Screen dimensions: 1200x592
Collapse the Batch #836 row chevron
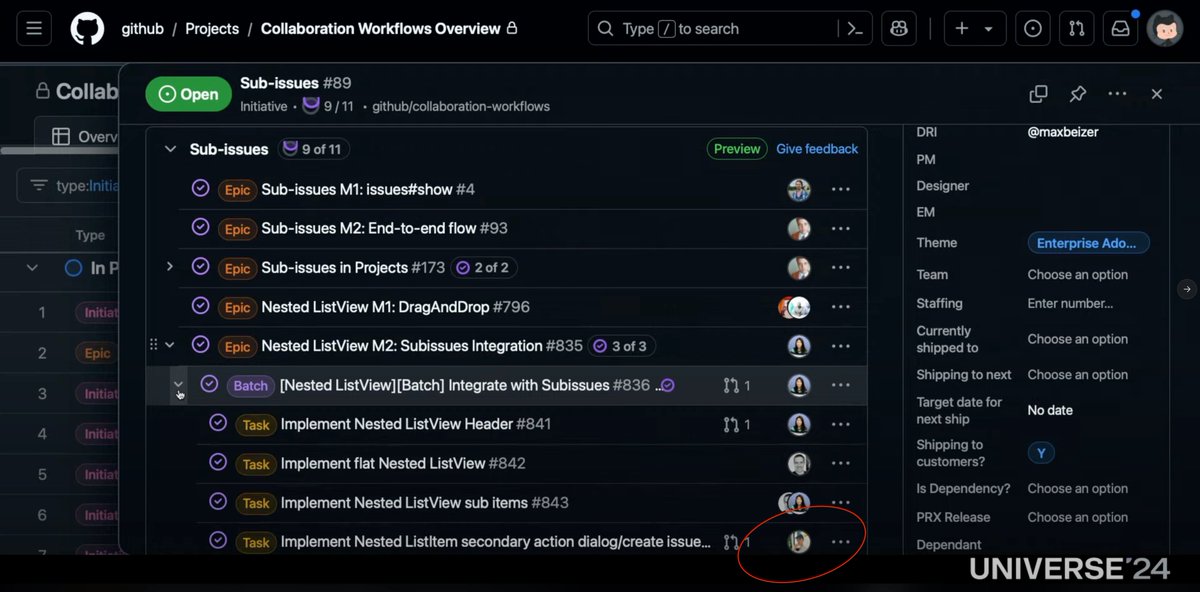point(178,385)
